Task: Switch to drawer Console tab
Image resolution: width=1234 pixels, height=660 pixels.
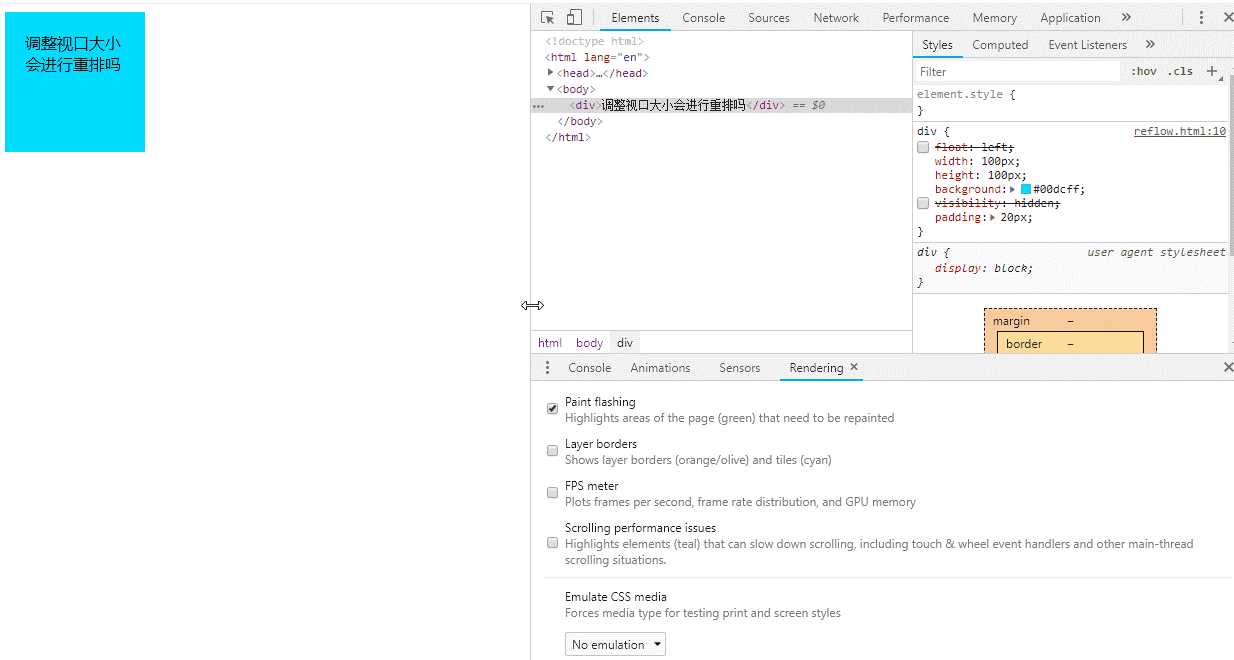Action: pyautogui.click(x=589, y=368)
